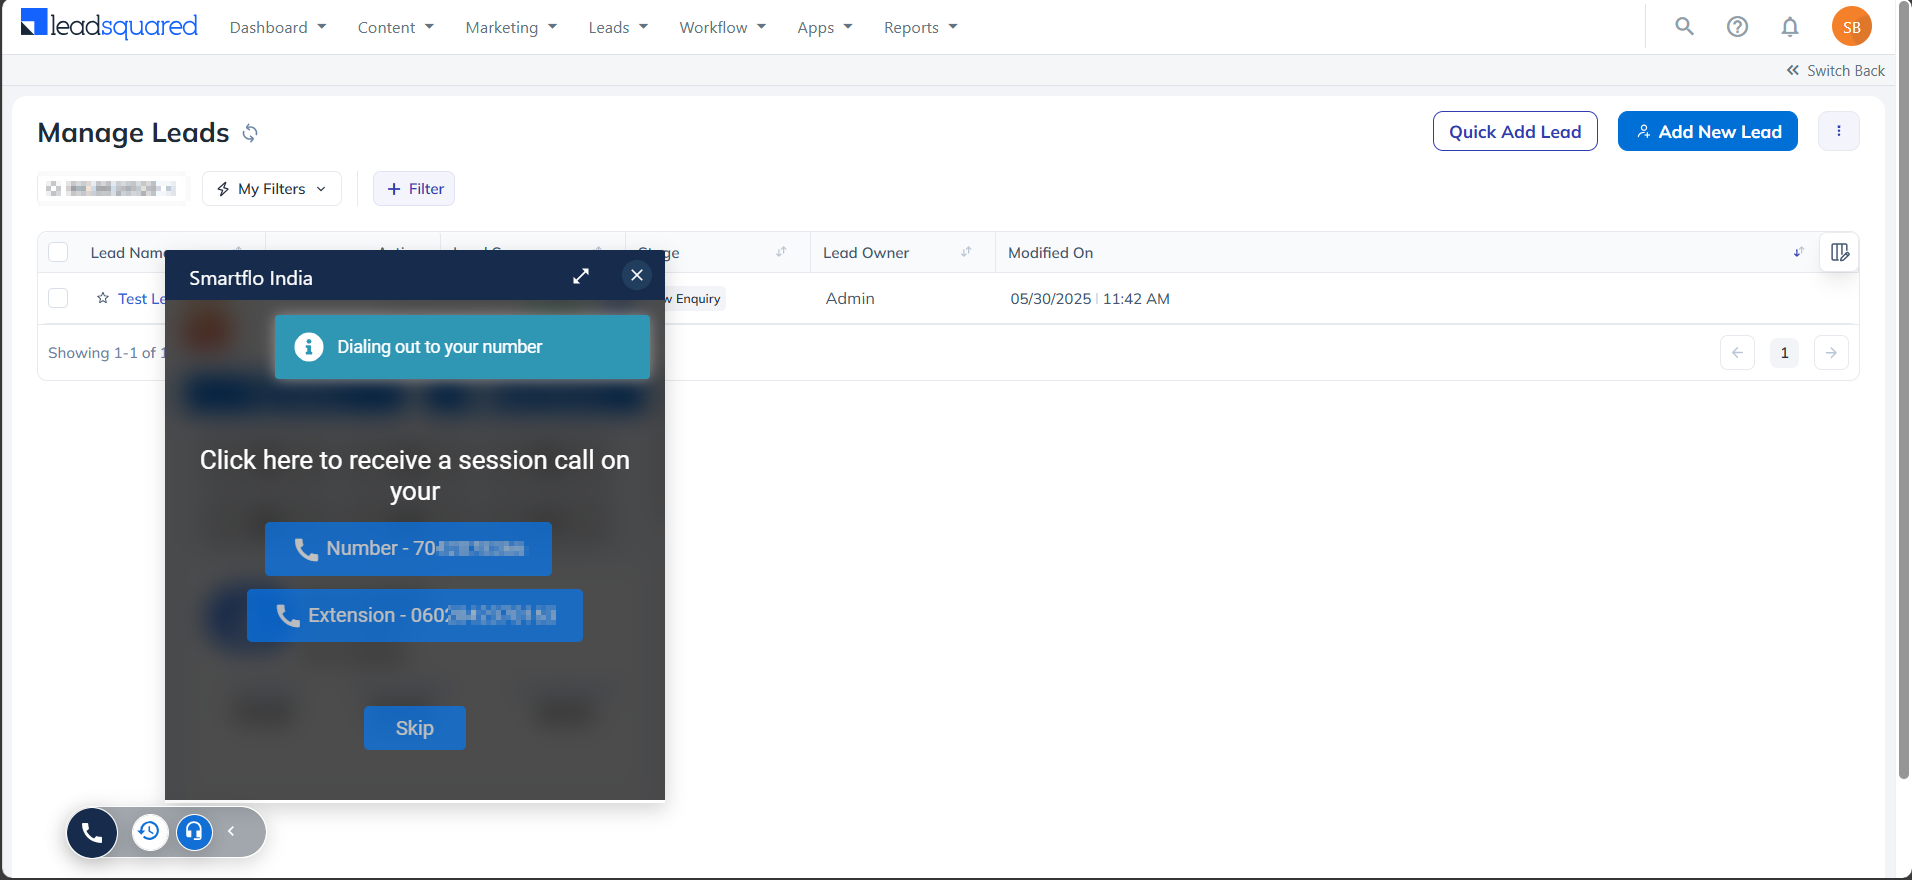Open the SB user profile avatar
Viewport: 1912px width, 880px height.
(1851, 27)
